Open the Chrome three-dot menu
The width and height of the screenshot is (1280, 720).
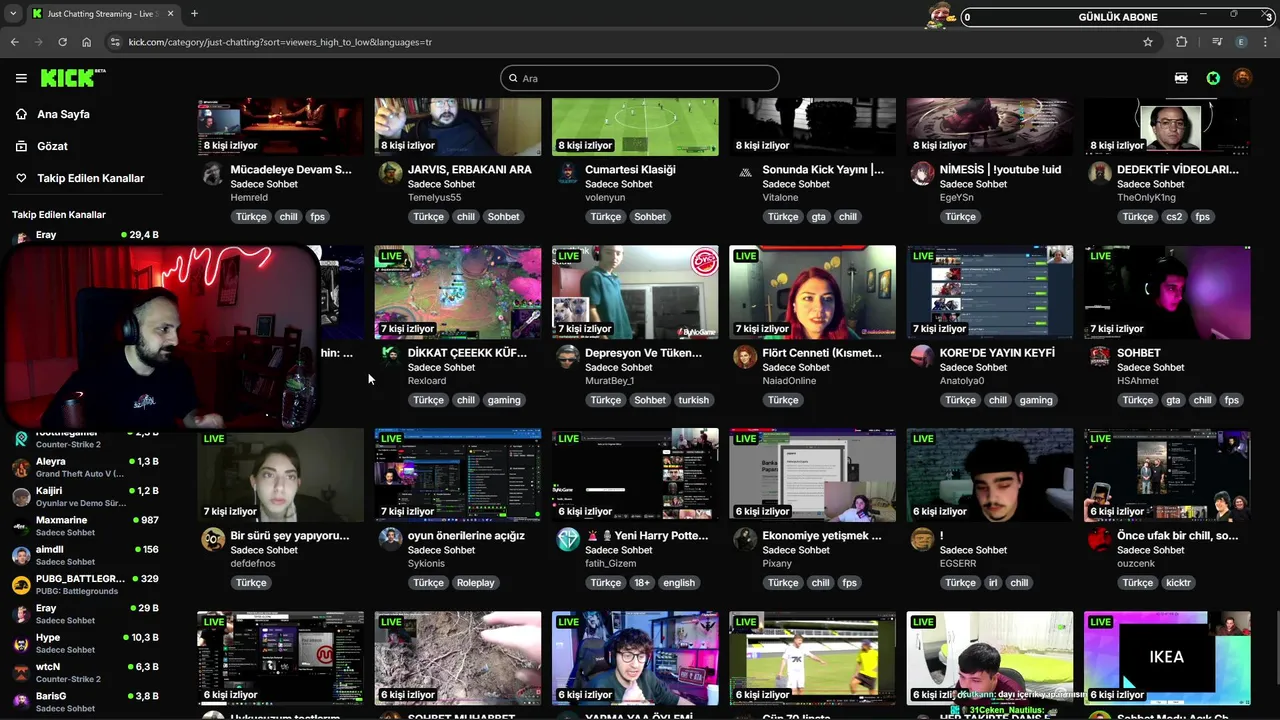[x=1266, y=42]
